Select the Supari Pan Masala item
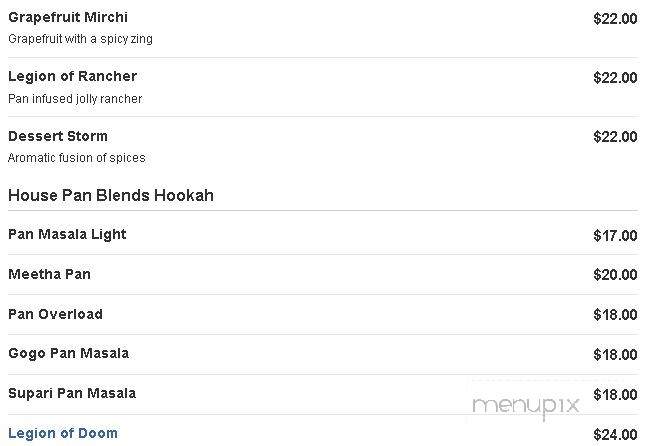 click(72, 393)
